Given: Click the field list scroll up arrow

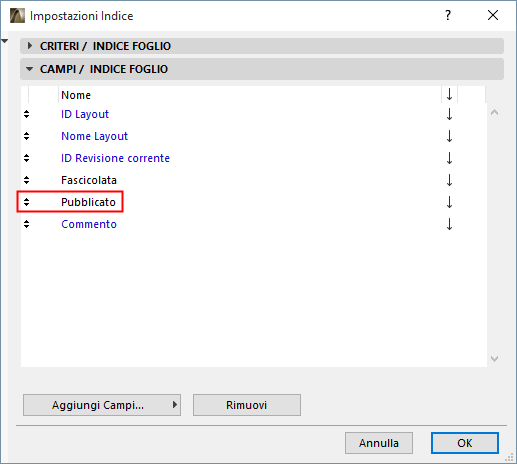Looking at the screenshot, I should 495,113.
